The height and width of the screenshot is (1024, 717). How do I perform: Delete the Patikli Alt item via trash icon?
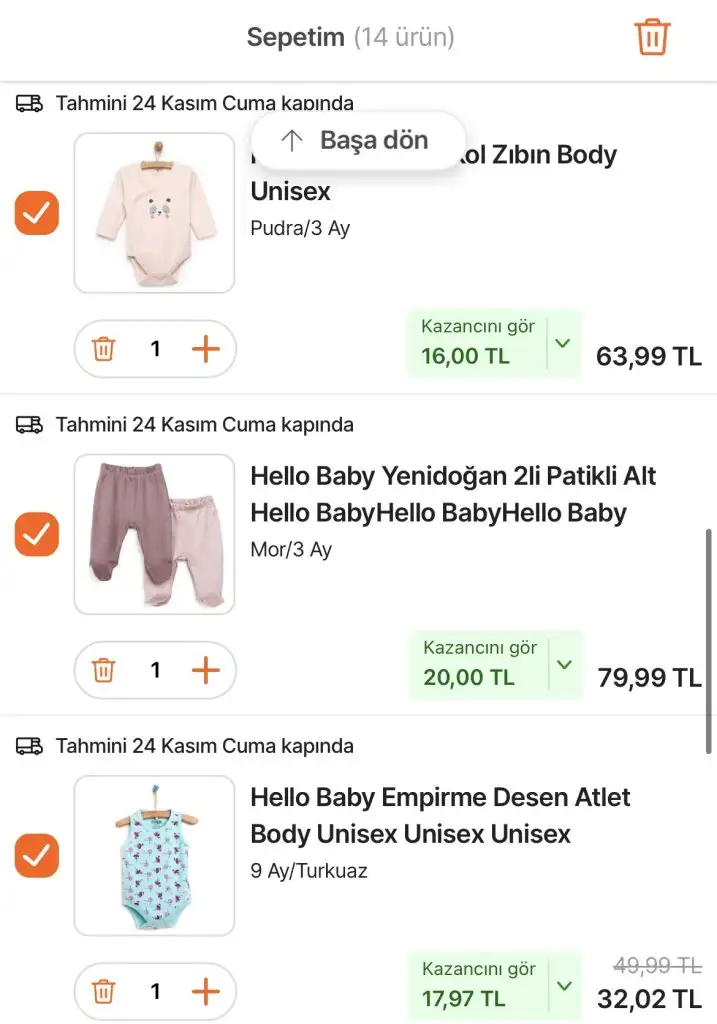tap(104, 670)
